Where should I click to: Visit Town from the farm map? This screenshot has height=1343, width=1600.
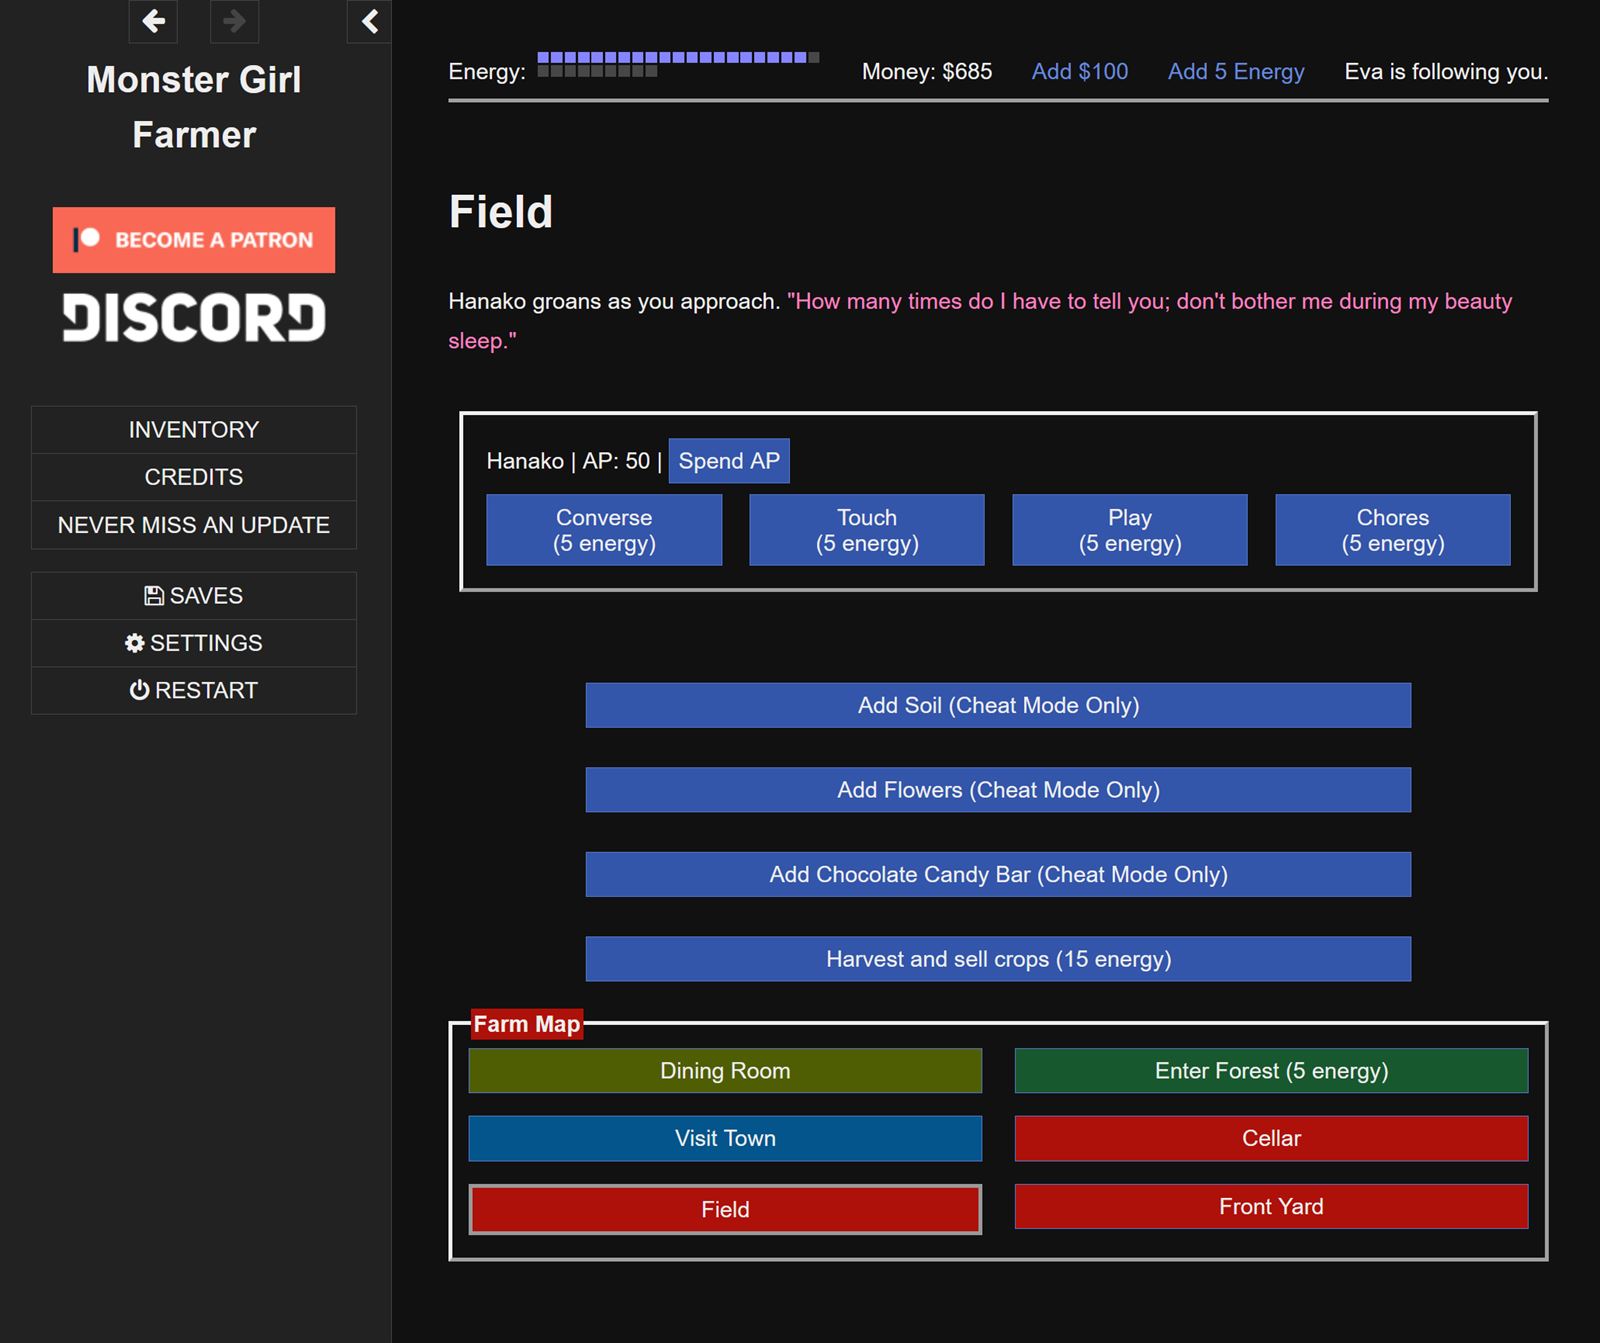pos(725,1138)
